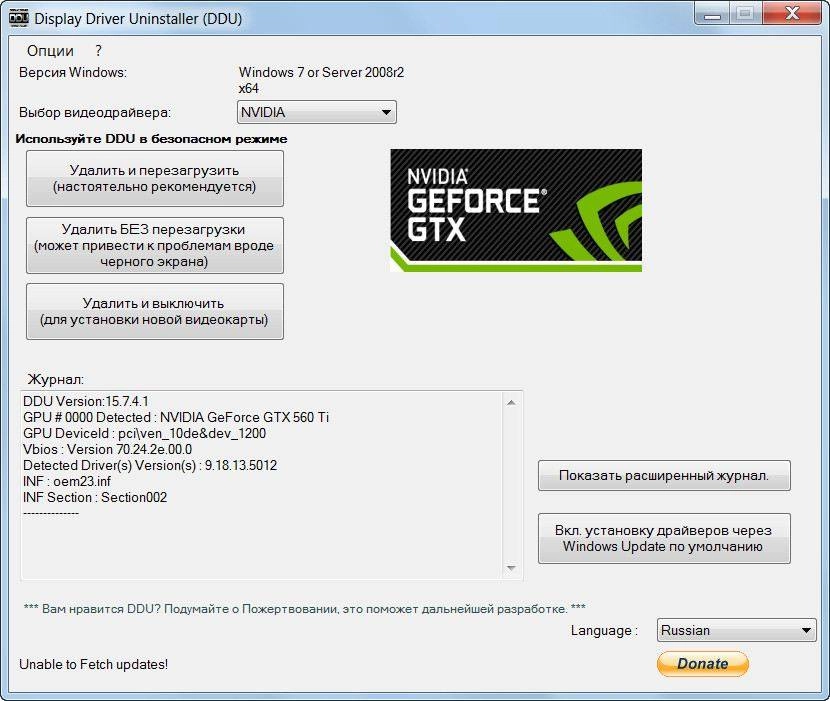Select the Detected Driver(s) Version(s) line

[150, 465]
